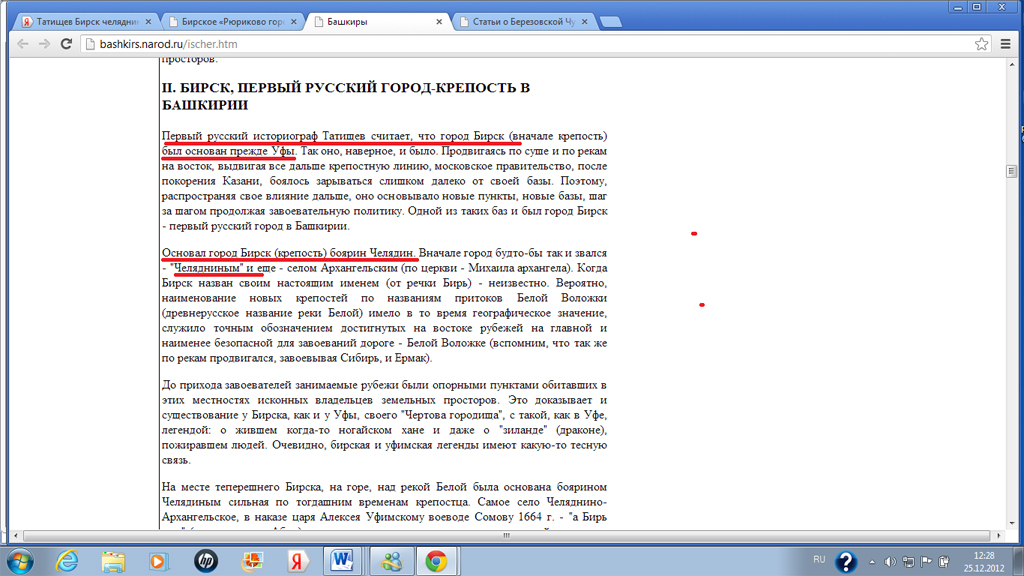Bookmark this page with the star icon

(x=982, y=44)
